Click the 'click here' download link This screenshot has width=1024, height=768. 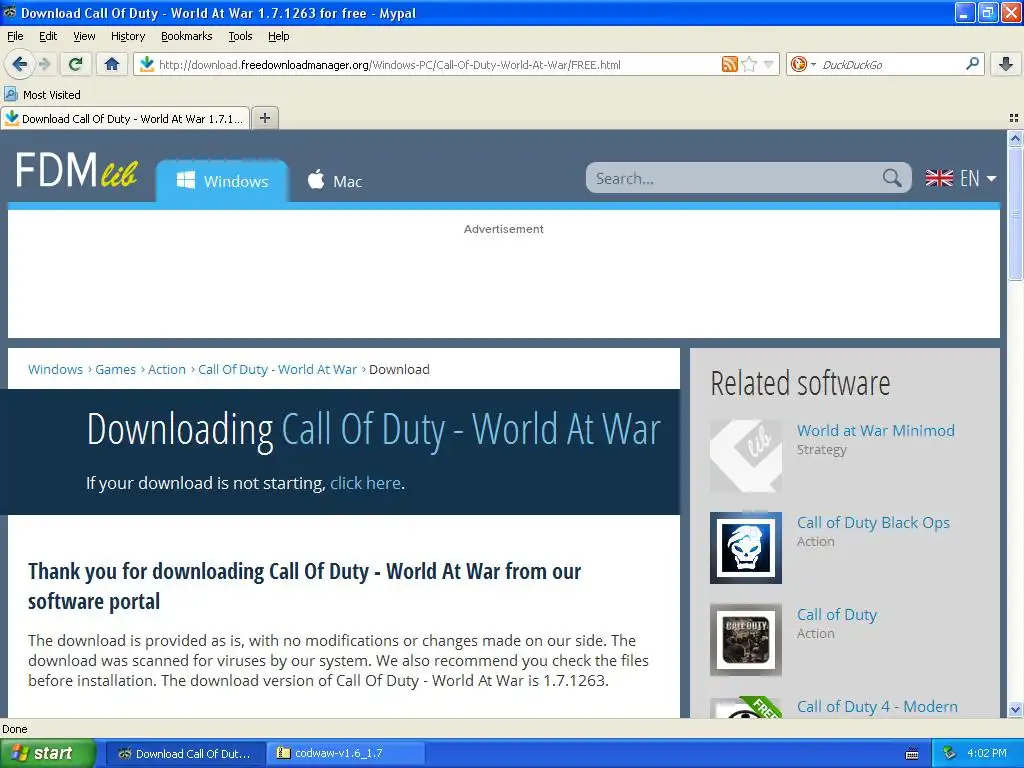(x=365, y=483)
